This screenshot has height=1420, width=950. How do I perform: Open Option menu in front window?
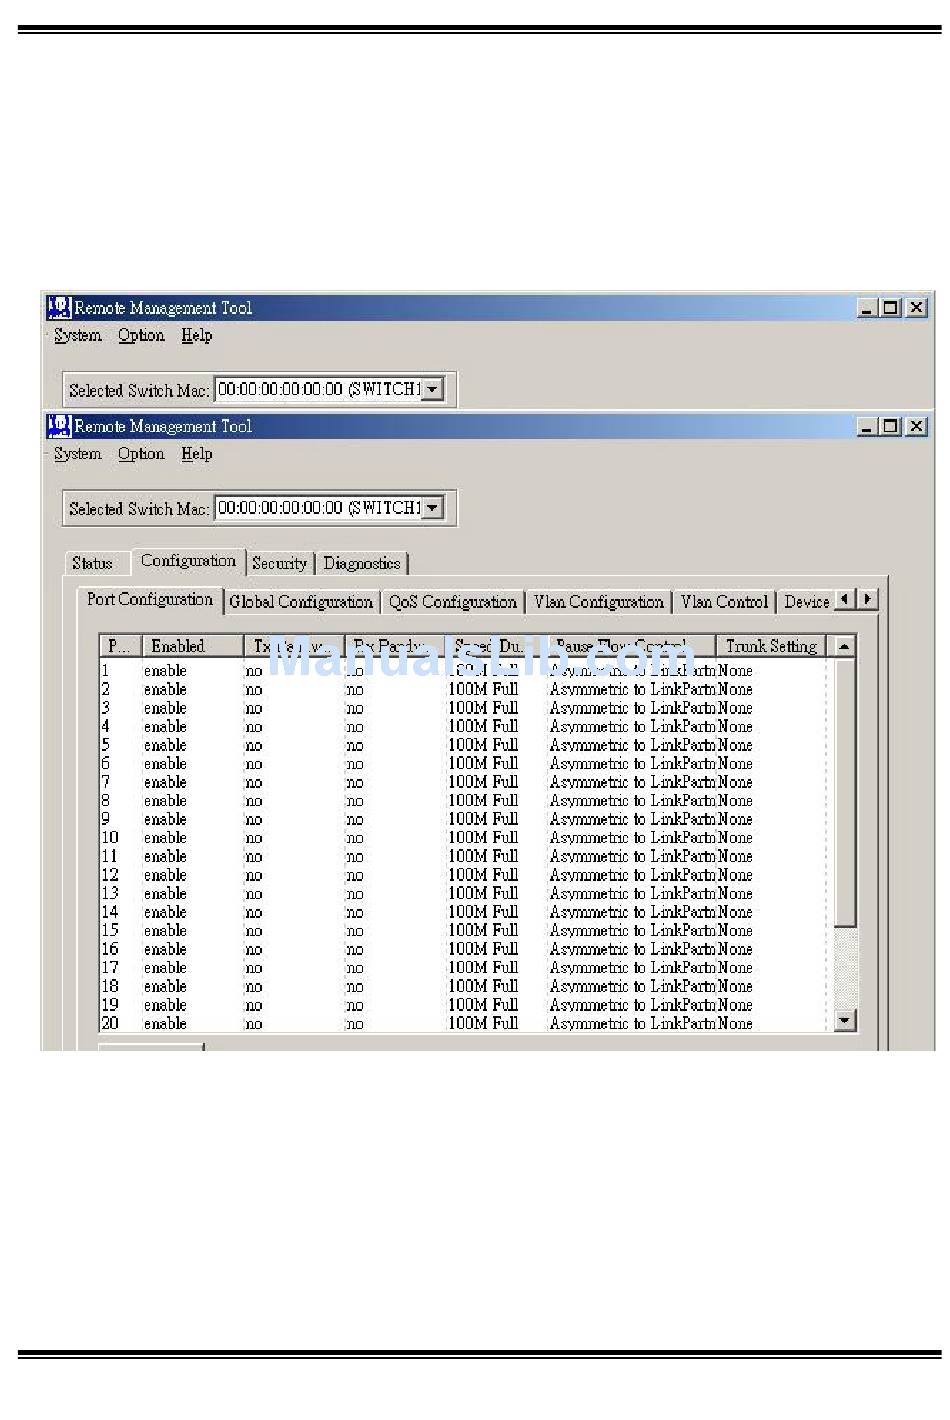tap(141, 454)
